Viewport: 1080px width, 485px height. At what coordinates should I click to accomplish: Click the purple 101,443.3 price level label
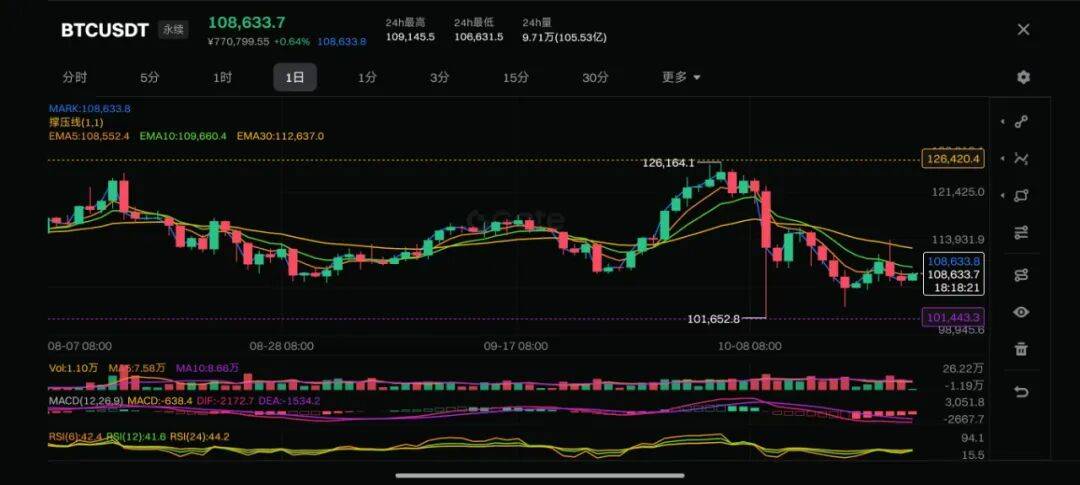tap(953, 317)
